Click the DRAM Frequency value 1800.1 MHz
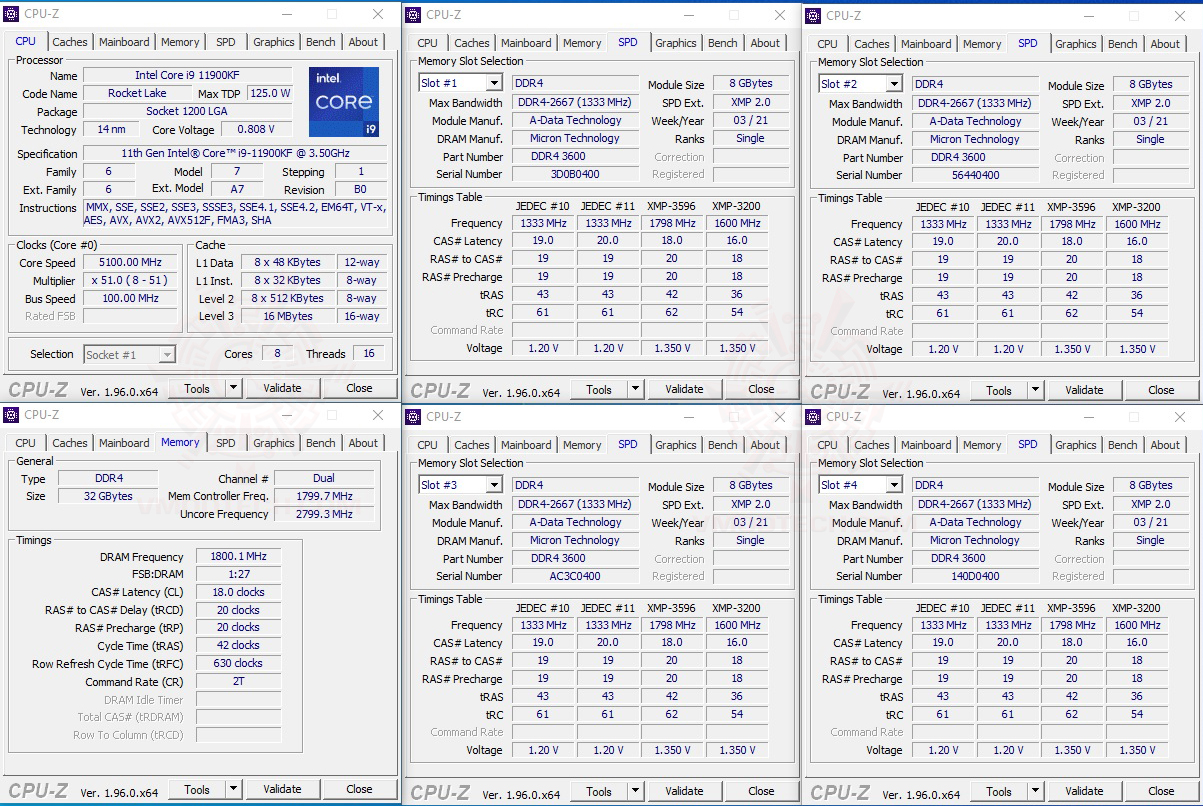Image resolution: width=1203 pixels, height=806 pixels. point(238,557)
